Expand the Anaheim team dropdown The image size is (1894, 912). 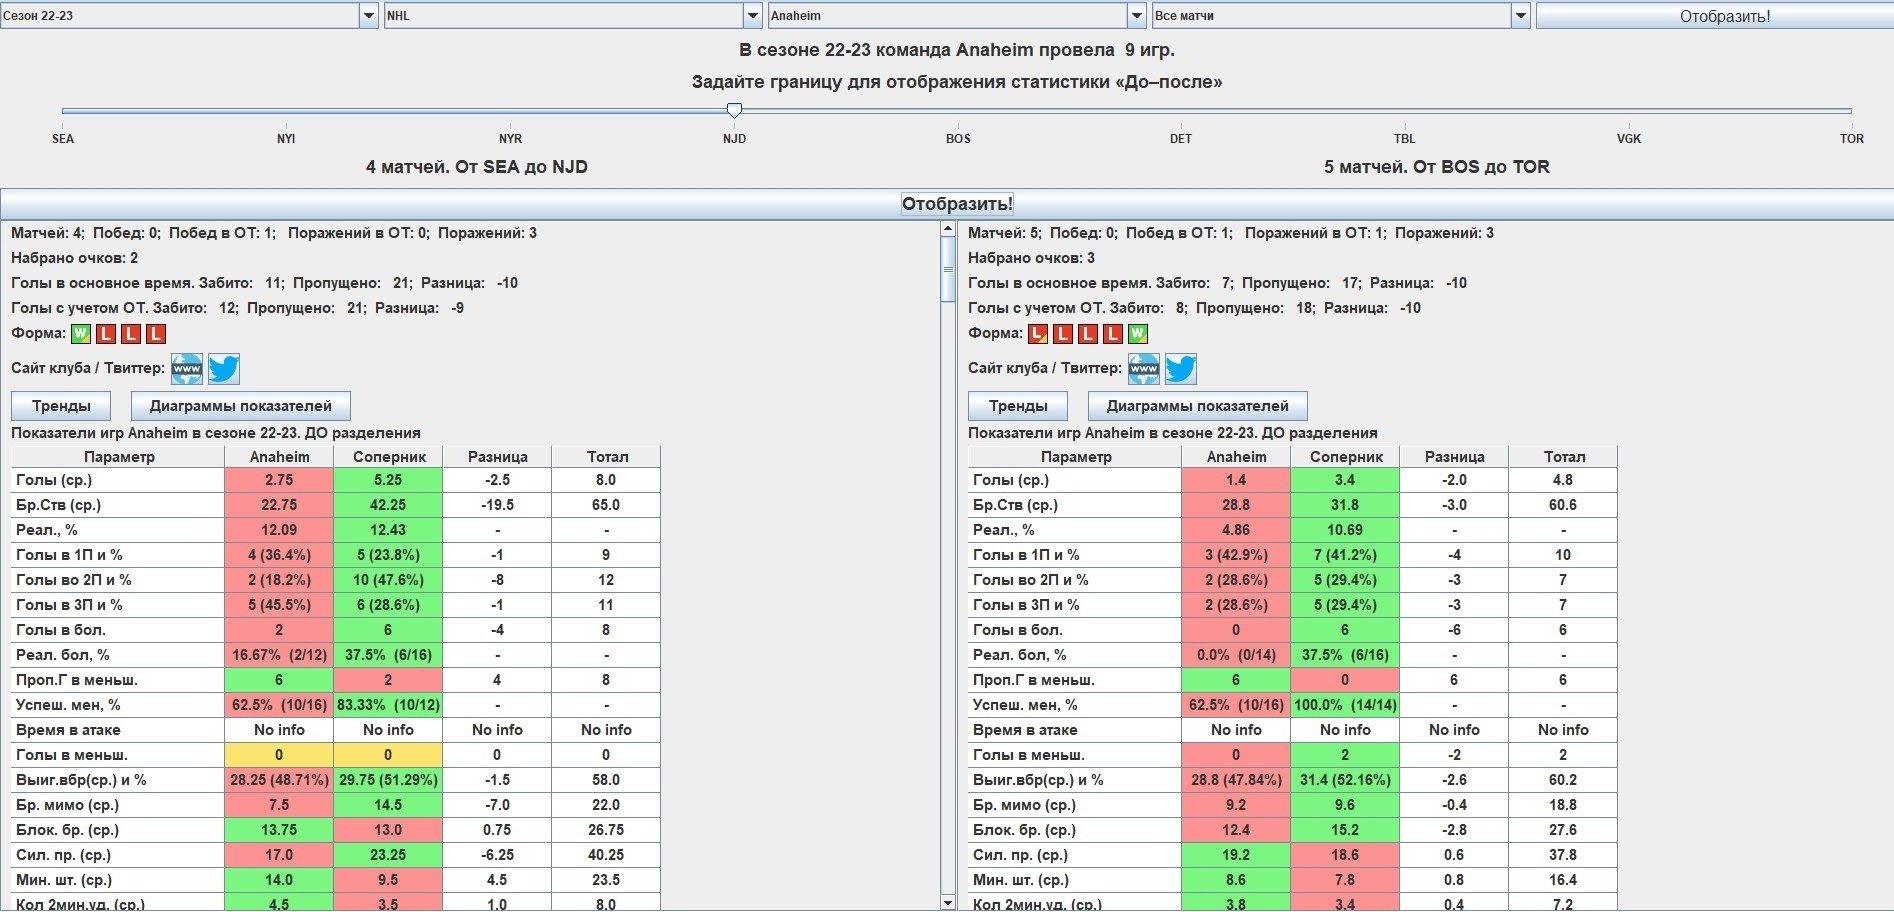click(1136, 16)
